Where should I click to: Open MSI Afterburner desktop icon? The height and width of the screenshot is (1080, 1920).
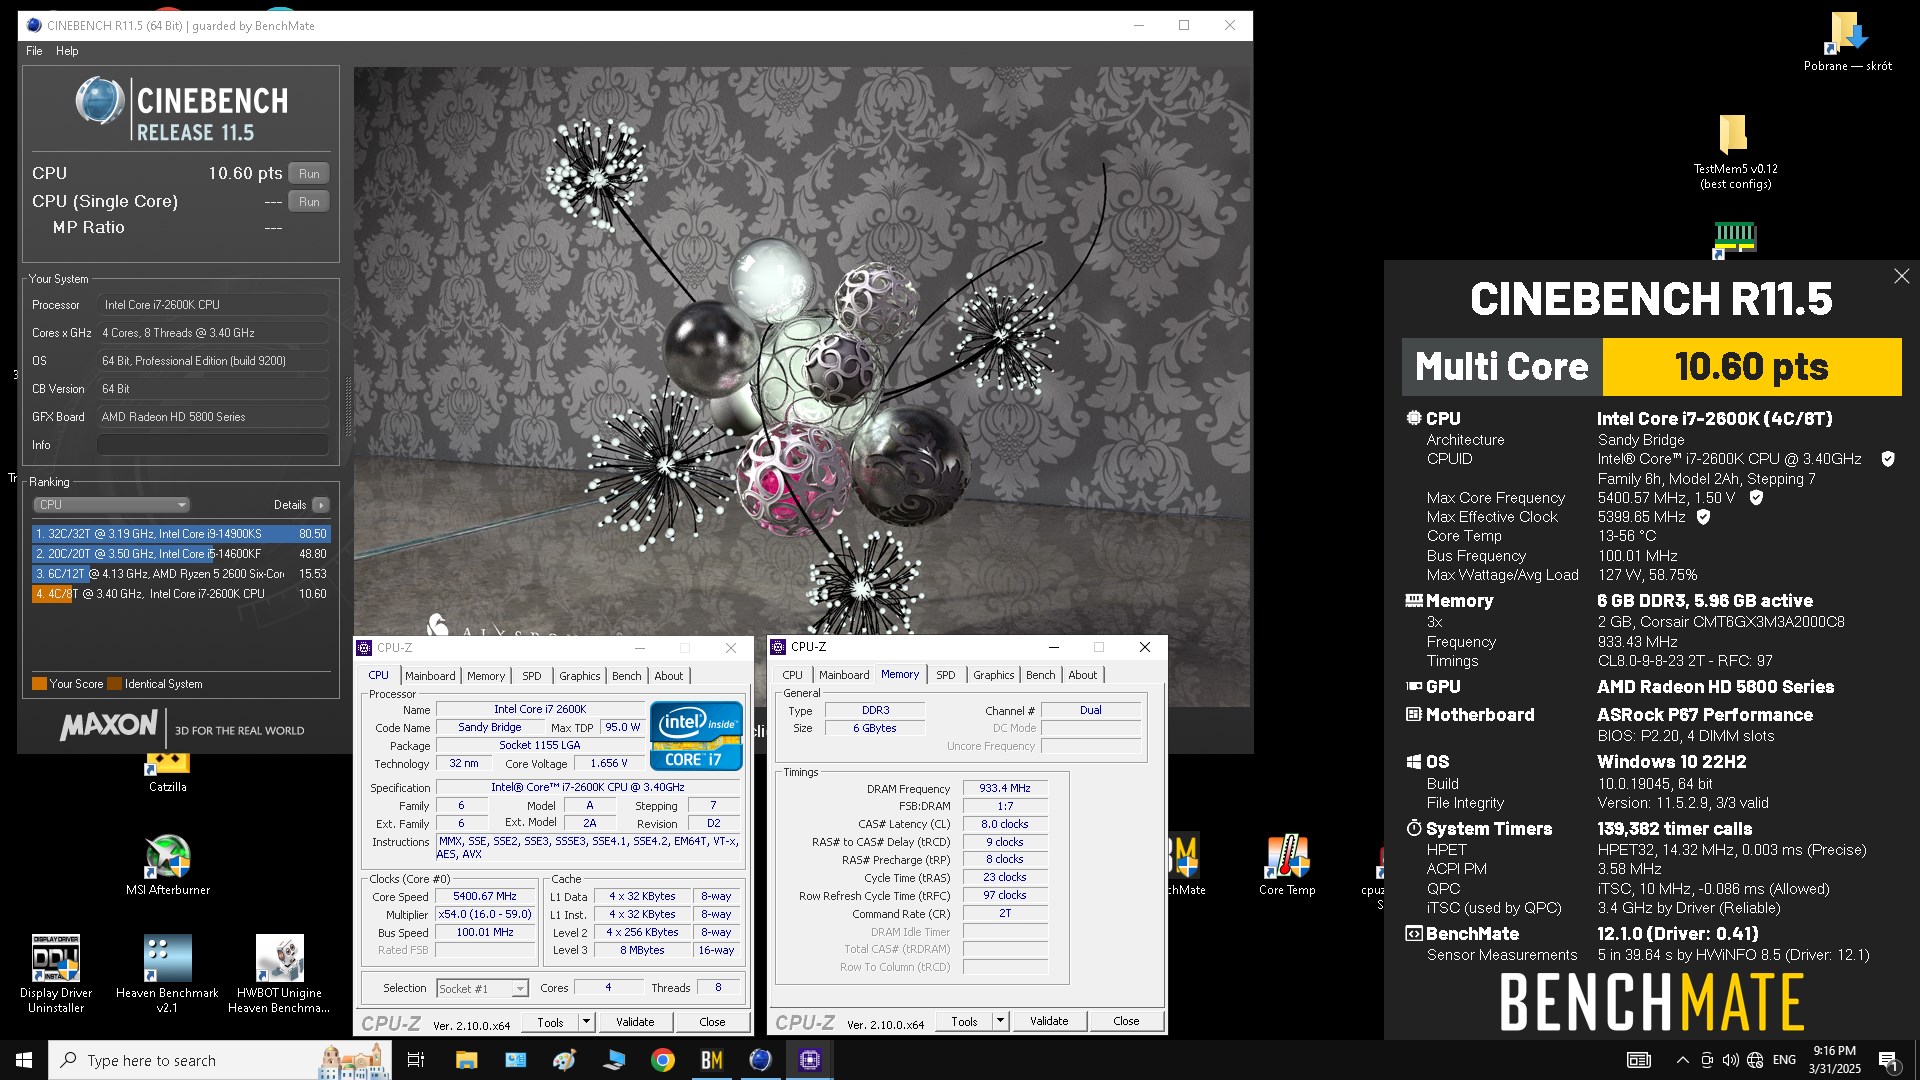tap(167, 864)
